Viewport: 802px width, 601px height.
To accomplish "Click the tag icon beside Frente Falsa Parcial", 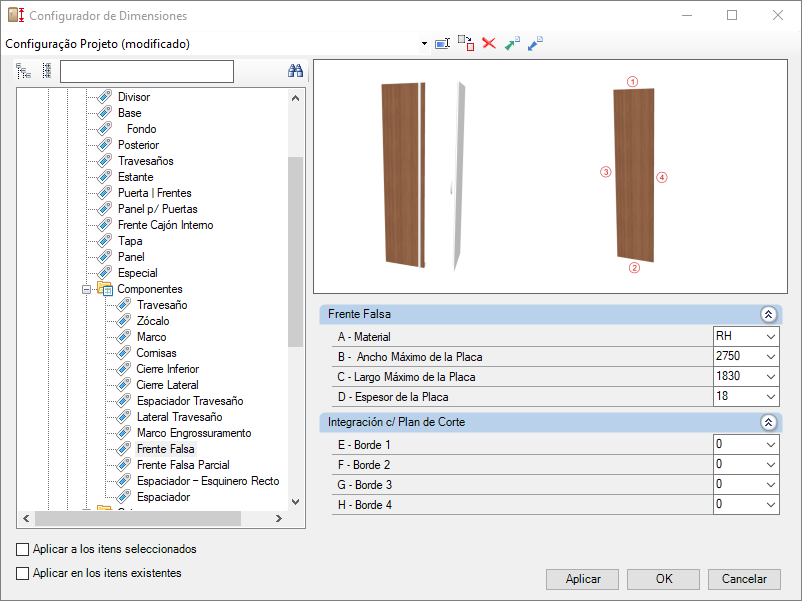I will coord(123,464).
